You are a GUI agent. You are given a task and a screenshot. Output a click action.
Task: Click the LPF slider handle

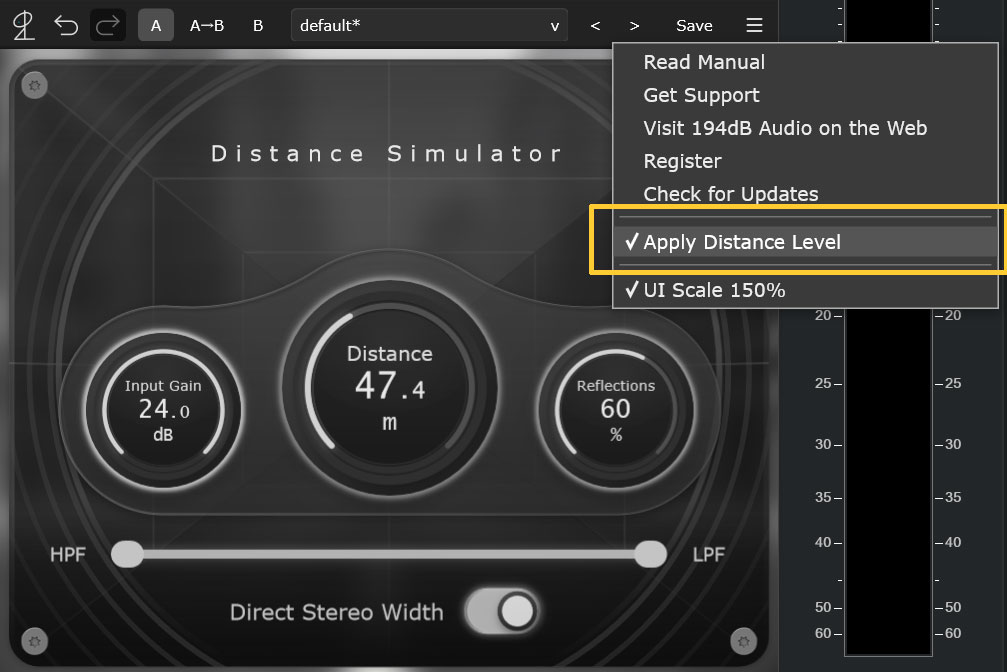(x=651, y=554)
